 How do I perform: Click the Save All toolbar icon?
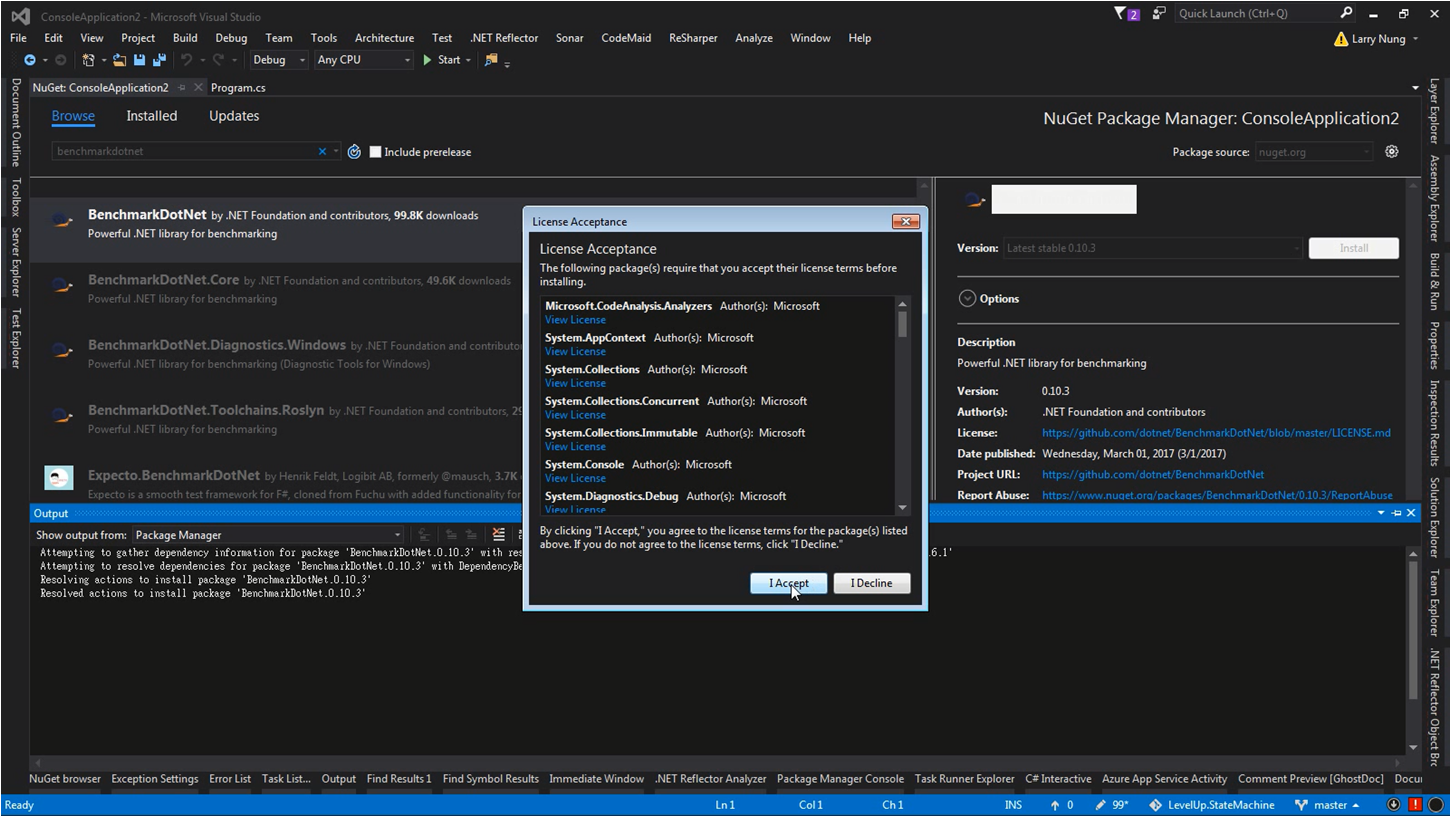(159, 60)
